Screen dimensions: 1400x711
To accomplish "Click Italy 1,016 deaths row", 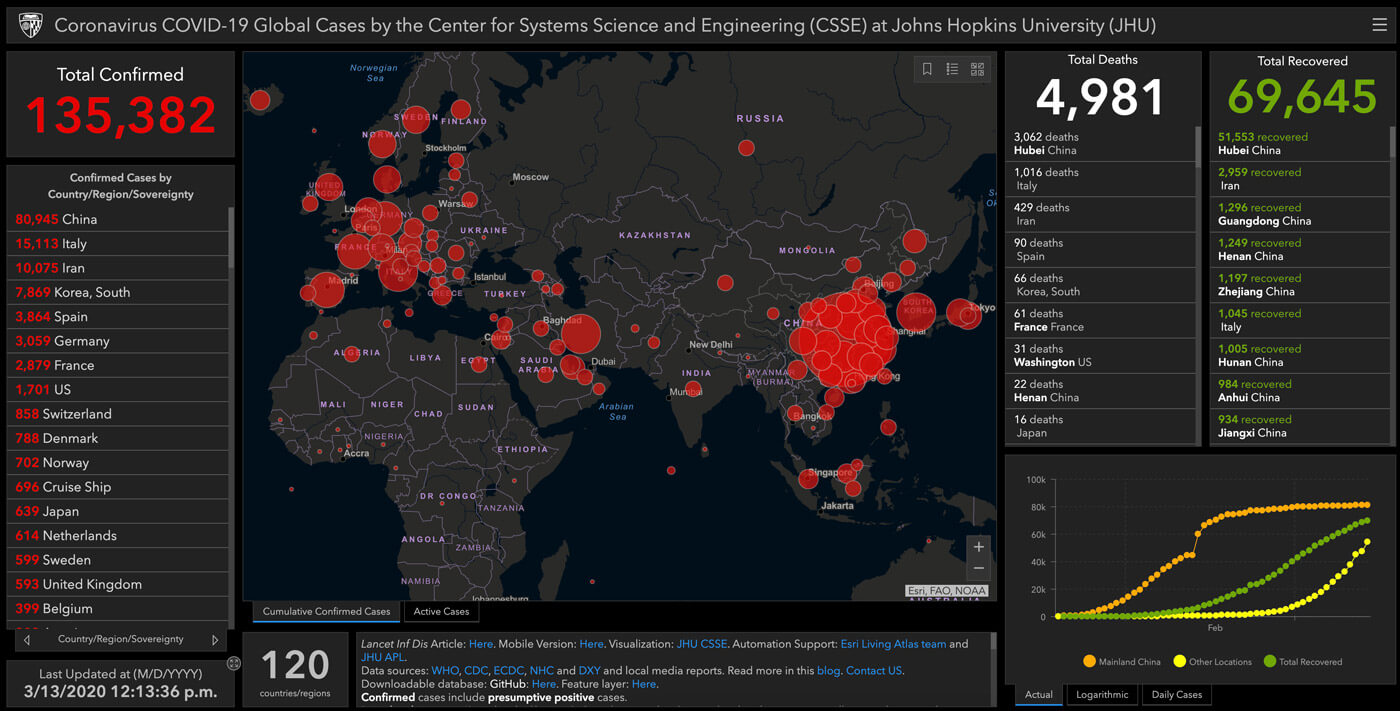I will 1100,179.
